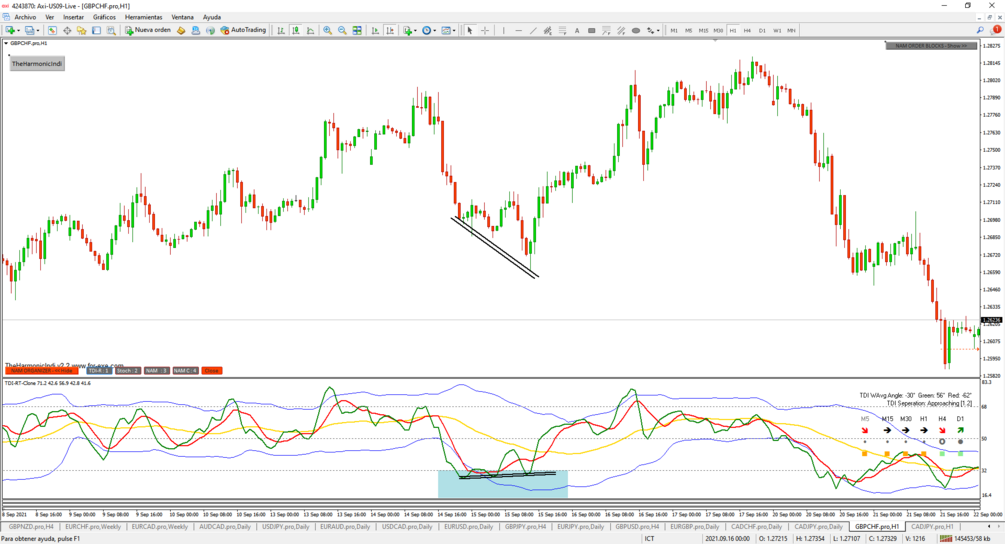Open the MetaEditor book icon
This screenshot has height=544, width=1005.
[181, 30]
